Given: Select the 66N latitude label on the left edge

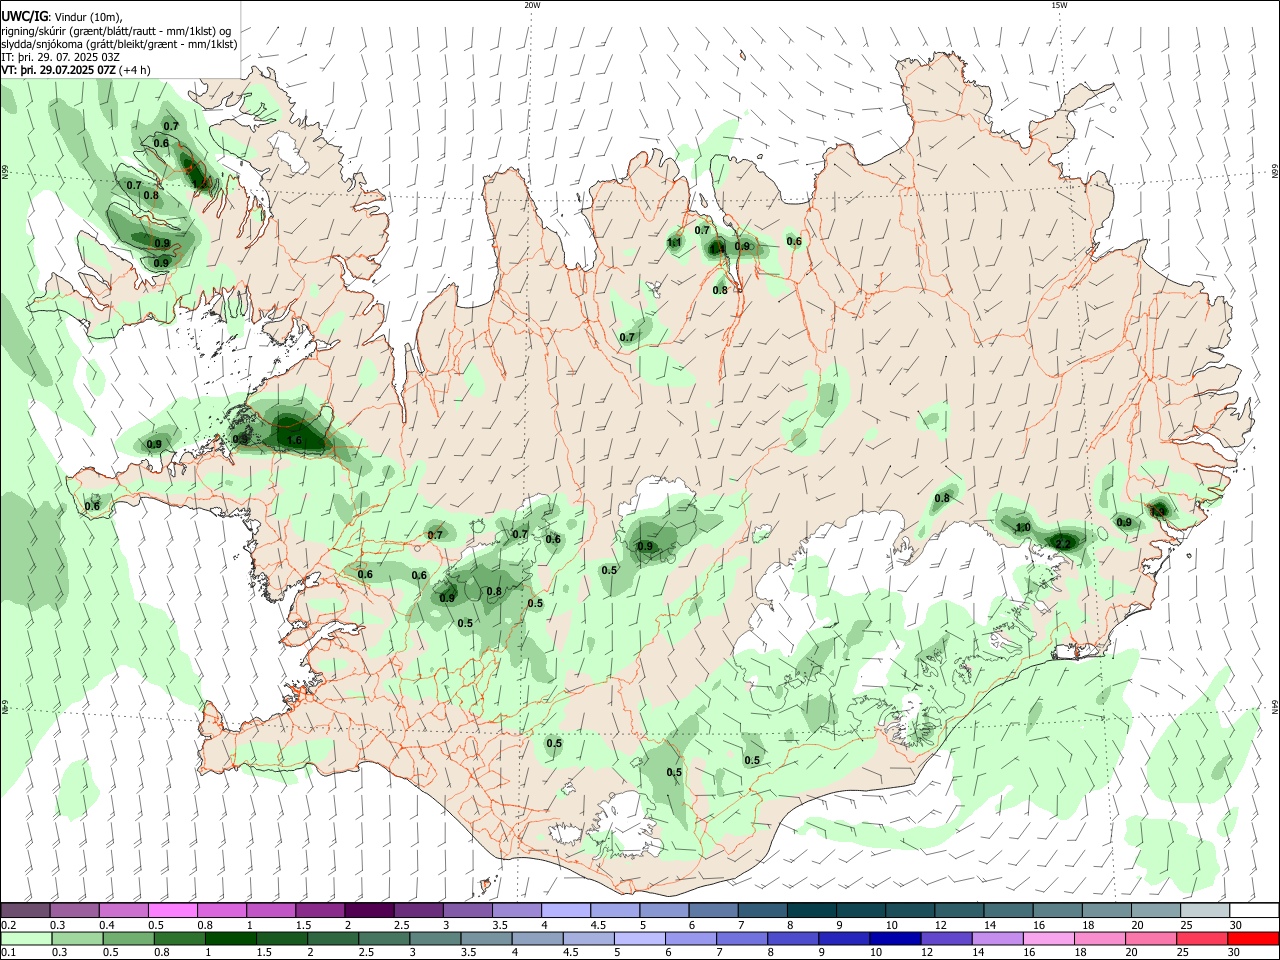Looking at the screenshot, I should coord(5,172).
